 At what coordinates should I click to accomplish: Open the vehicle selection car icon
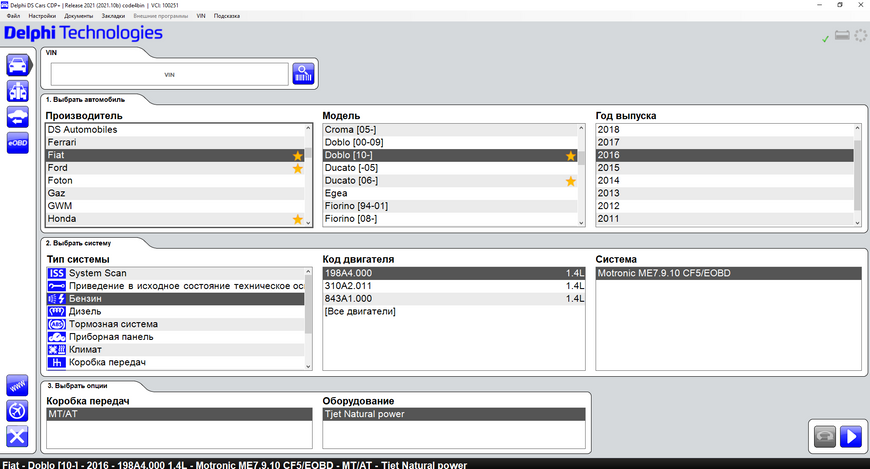click(18, 65)
